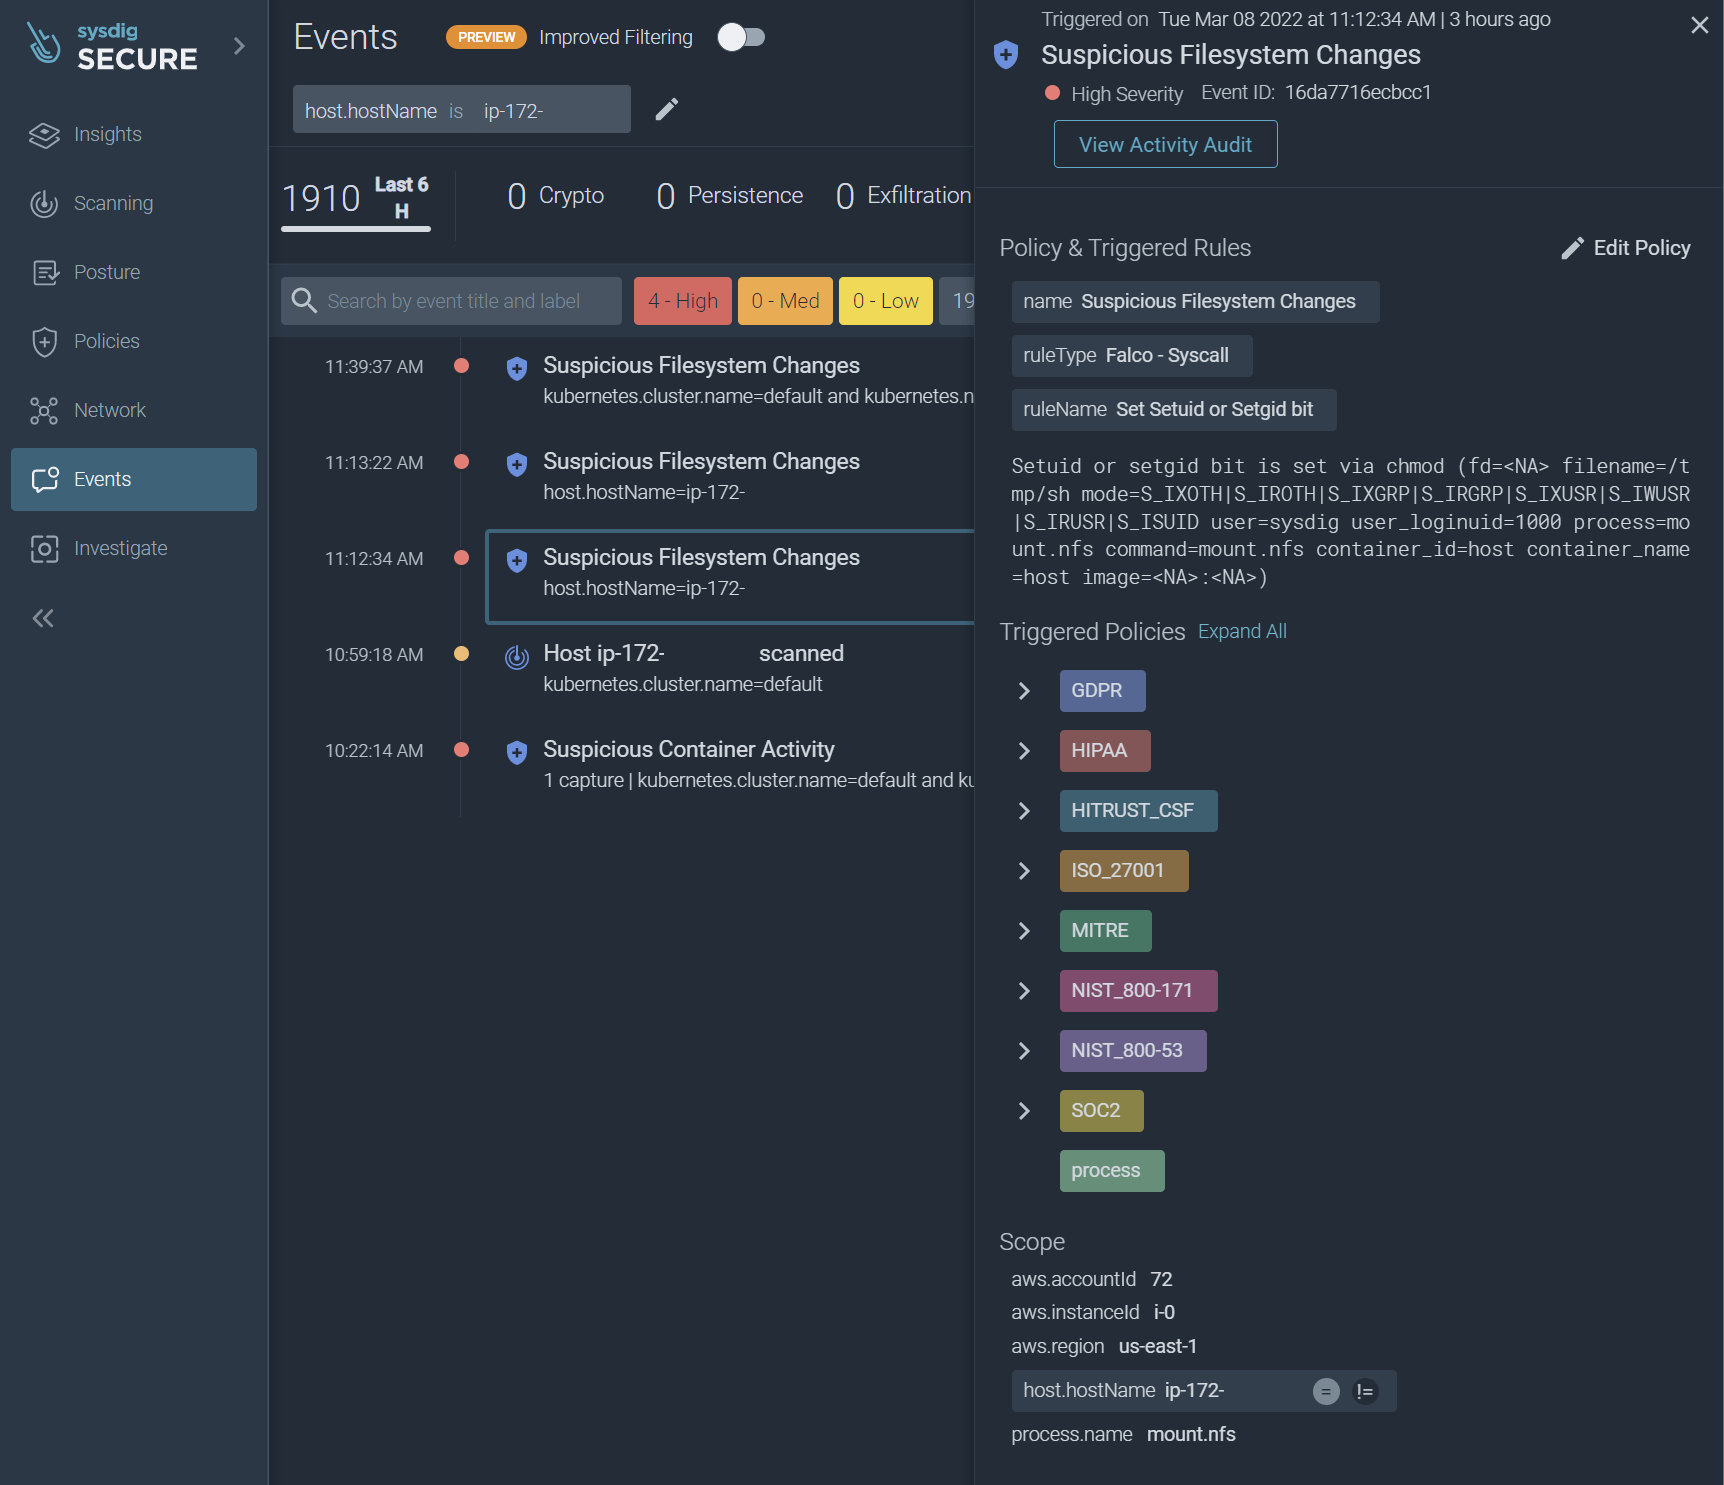This screenshot has width=1724, height=1485.
Task: Expand the HIPAA triggered policy
Action: [1023, 750]
